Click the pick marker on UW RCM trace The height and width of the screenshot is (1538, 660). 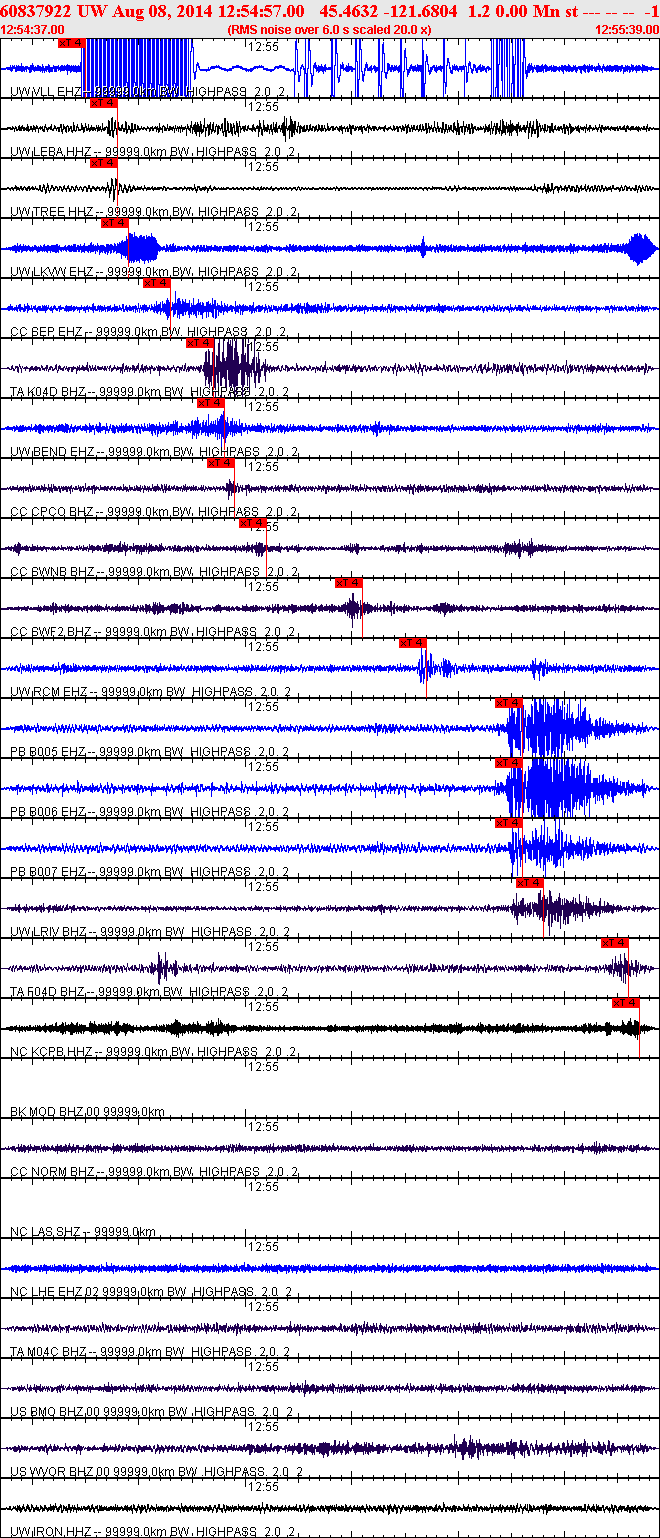(x=413, y=643)
